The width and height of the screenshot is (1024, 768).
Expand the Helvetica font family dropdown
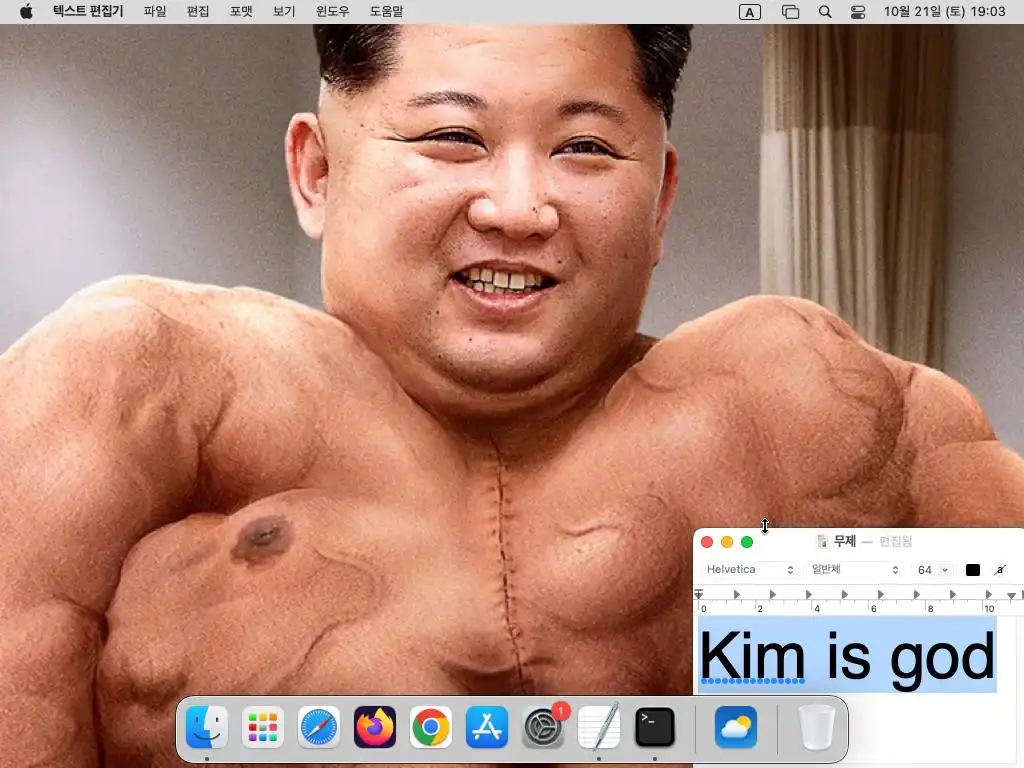(750, 569)
